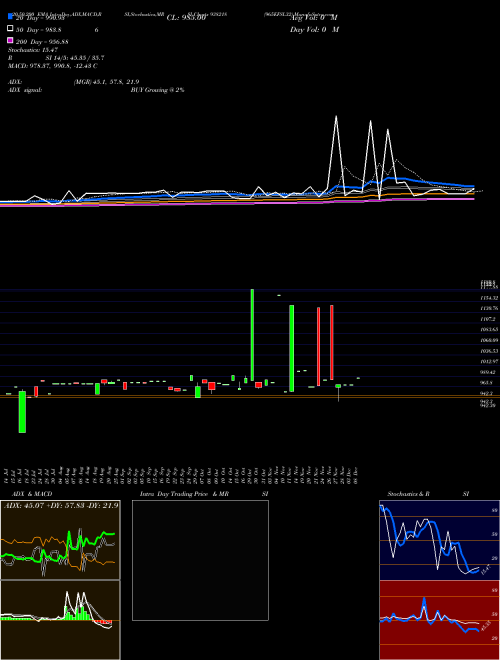Open the ADX indicator chart panel

60,540
